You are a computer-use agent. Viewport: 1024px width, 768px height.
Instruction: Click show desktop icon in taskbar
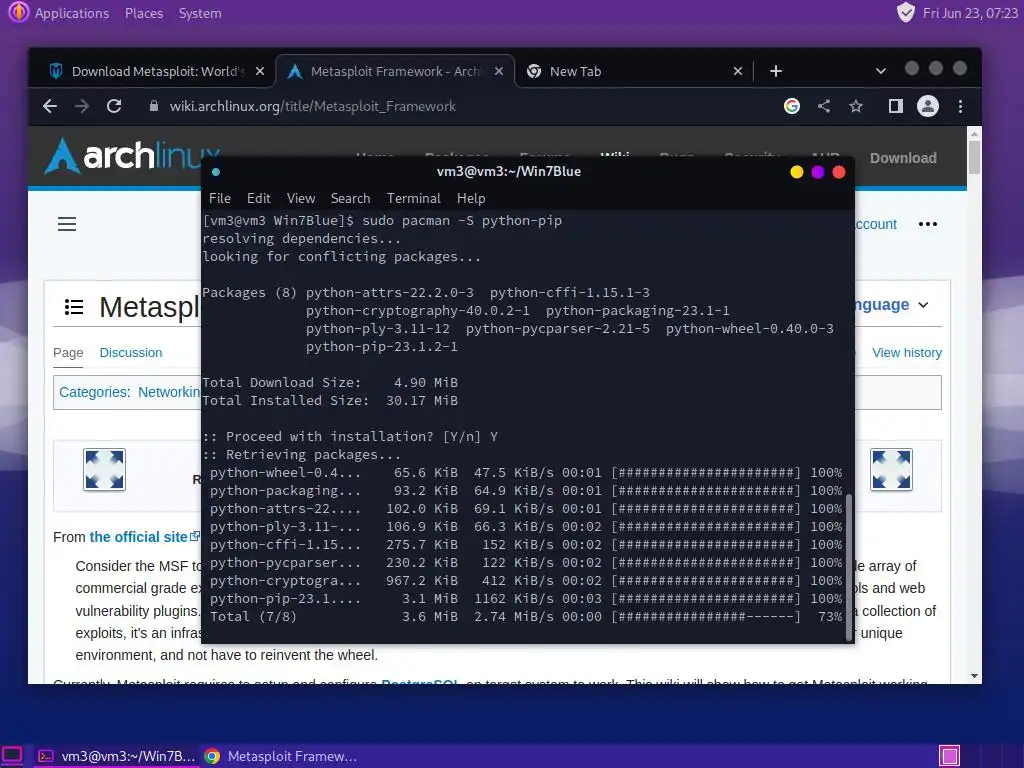(13, 756)
